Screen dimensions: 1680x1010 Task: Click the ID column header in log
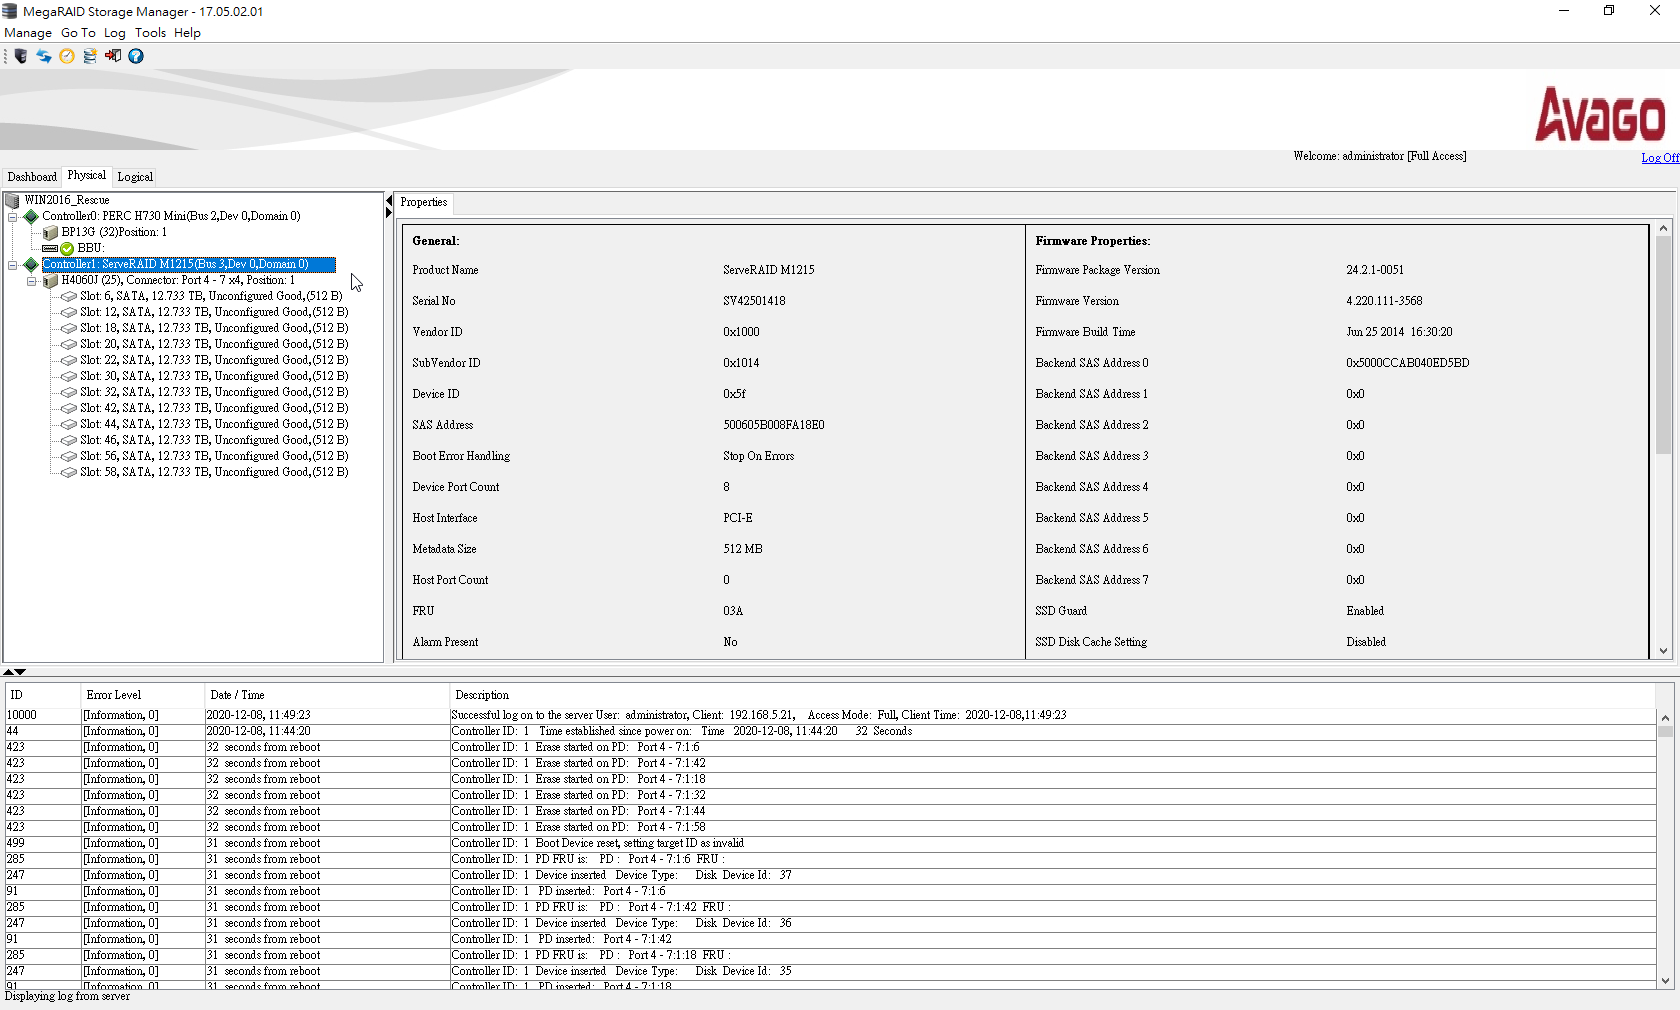pos(42,695)
